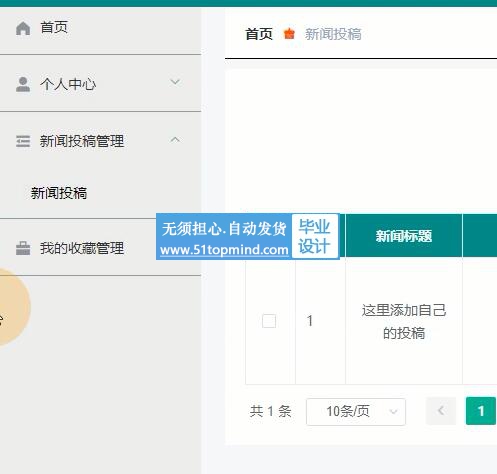Image resolution: width=497 pixels, height=474 pixels.
Task: Click the 这里添加自己的投稿 table cell
Action: coord(404,321)
